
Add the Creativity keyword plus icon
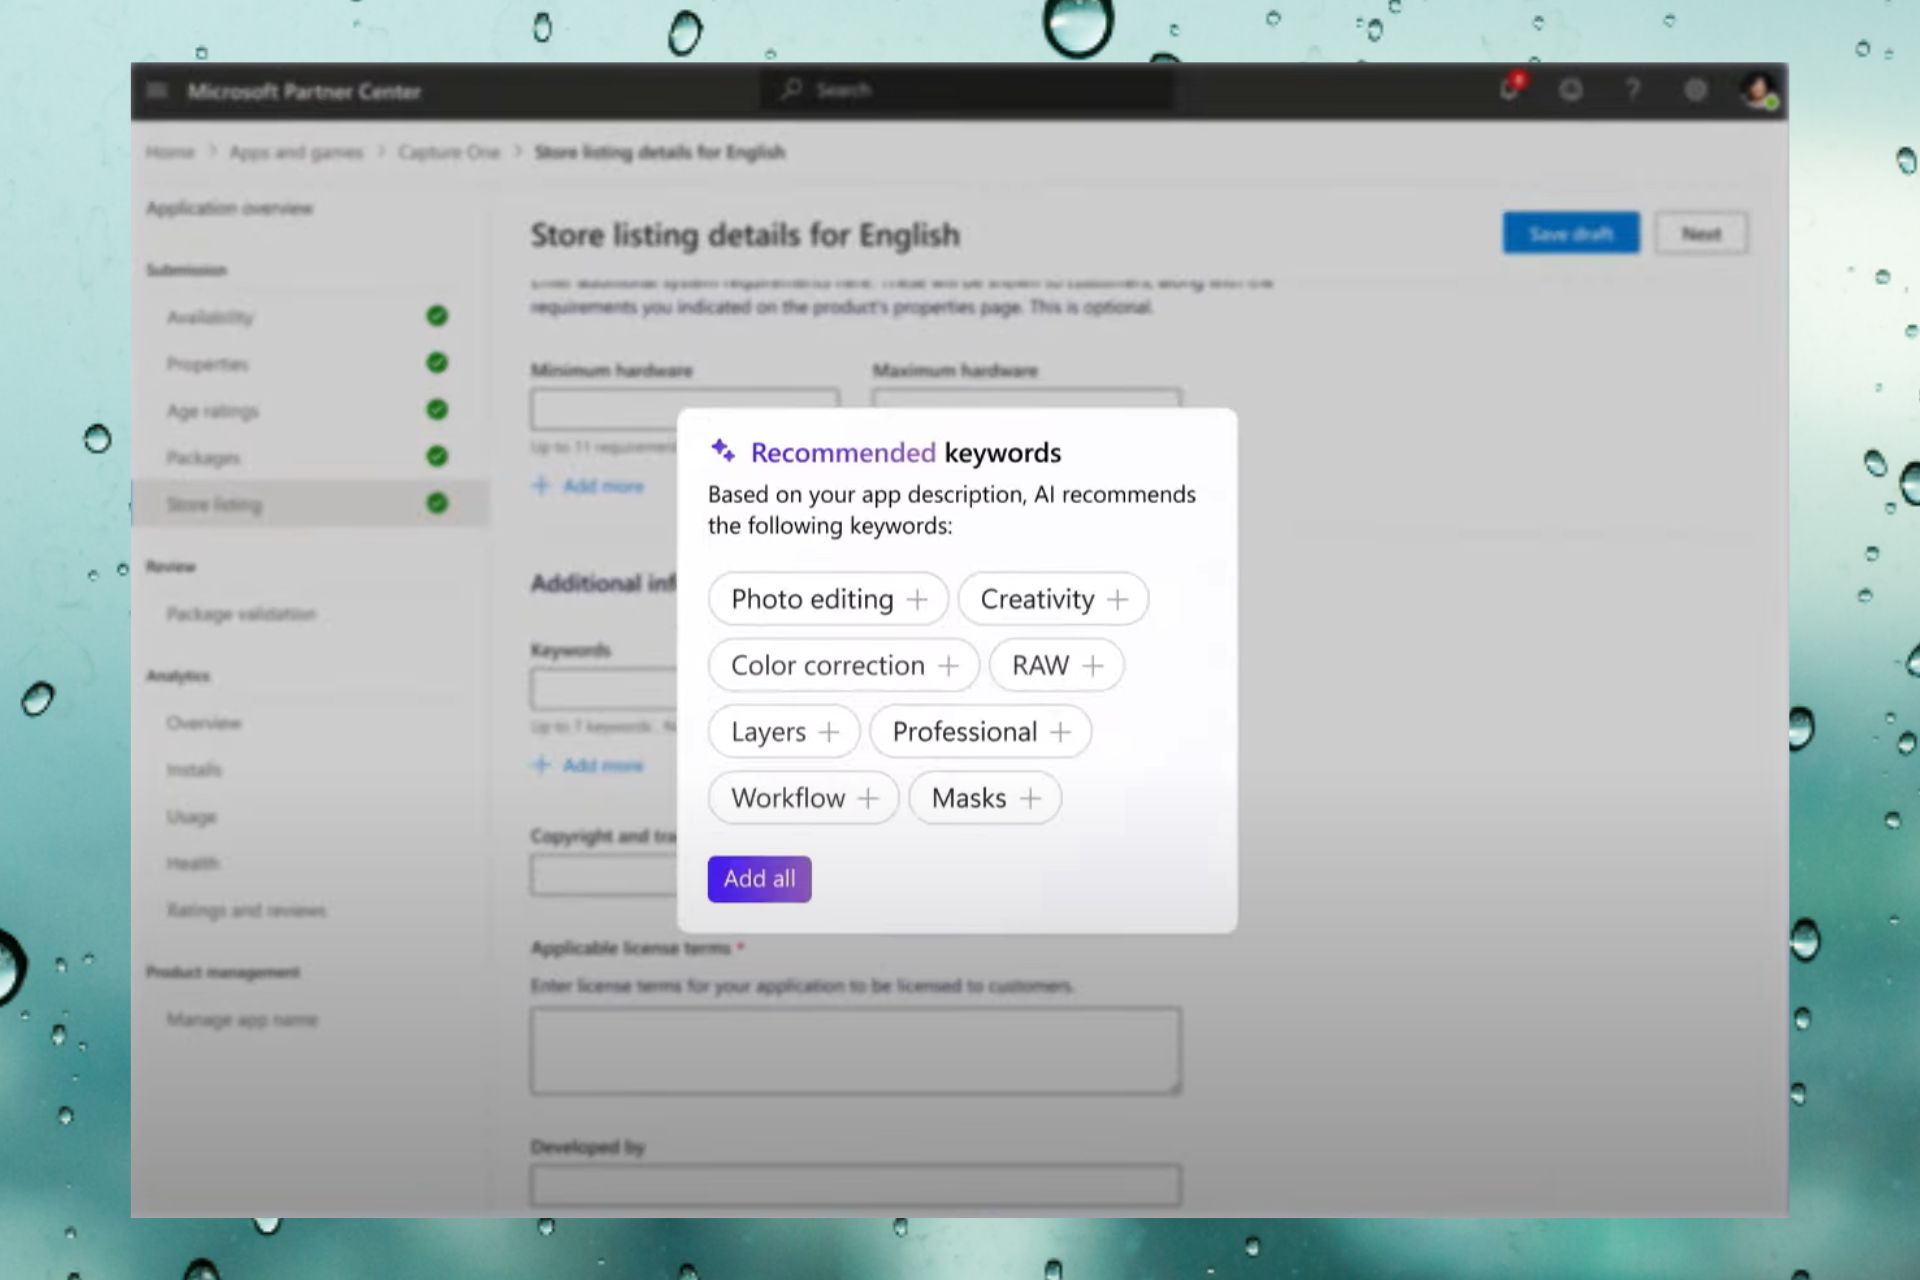pyautogui.click(x=1117, y=599)
